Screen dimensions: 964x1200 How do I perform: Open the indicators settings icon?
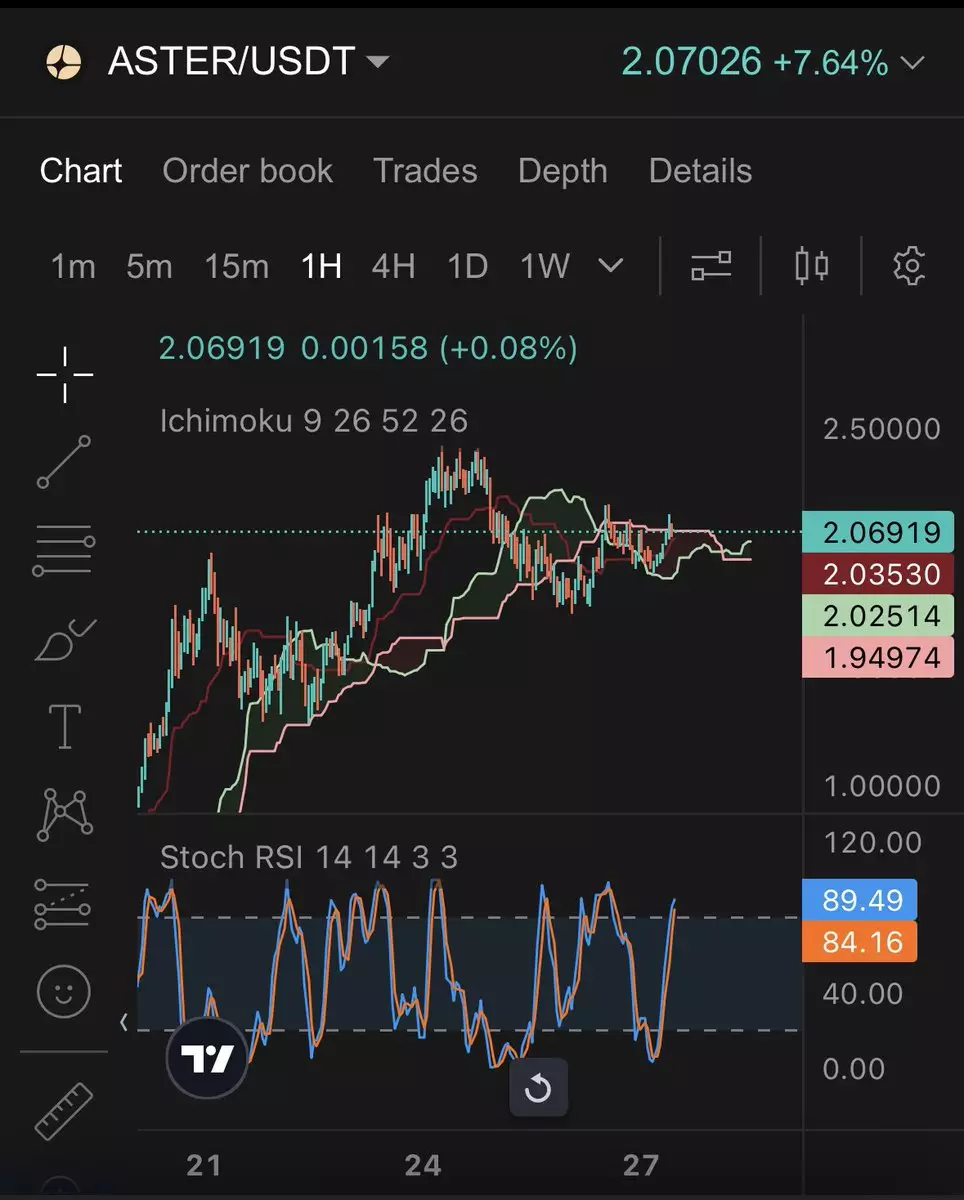click(711, 266)
